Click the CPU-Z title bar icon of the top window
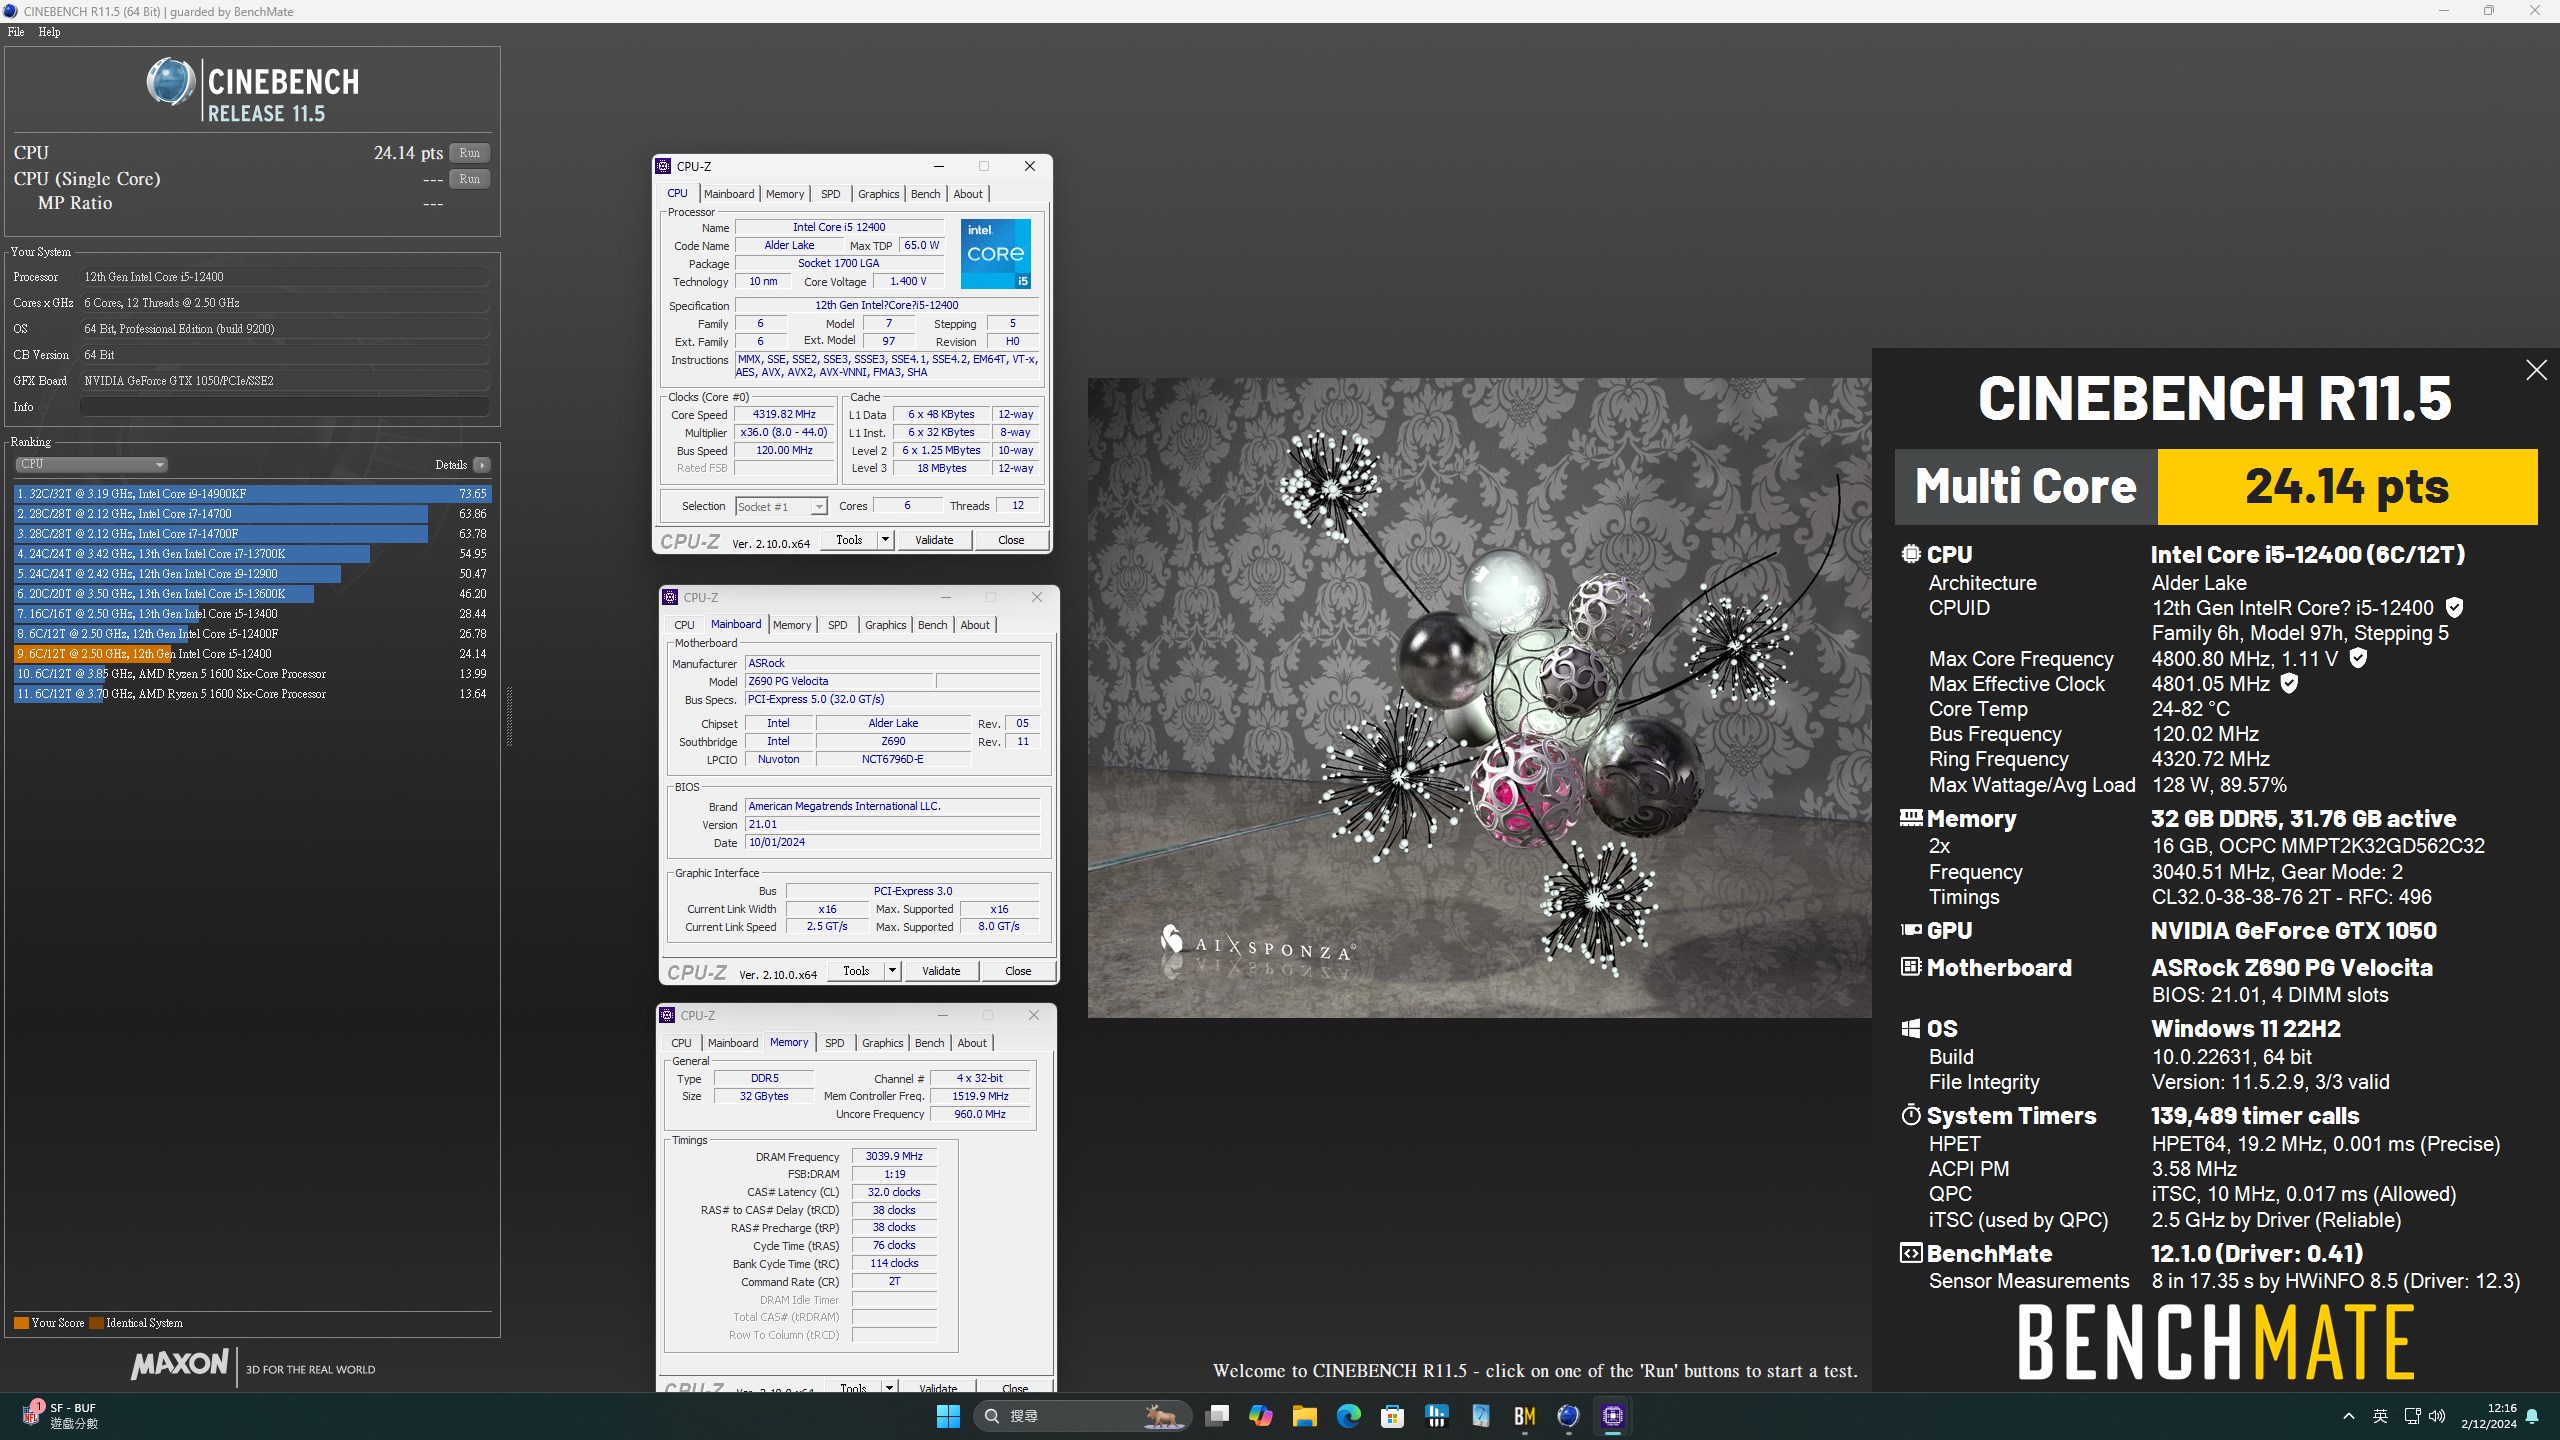Screen dimensions: 2560x1440 click(663, 166)
